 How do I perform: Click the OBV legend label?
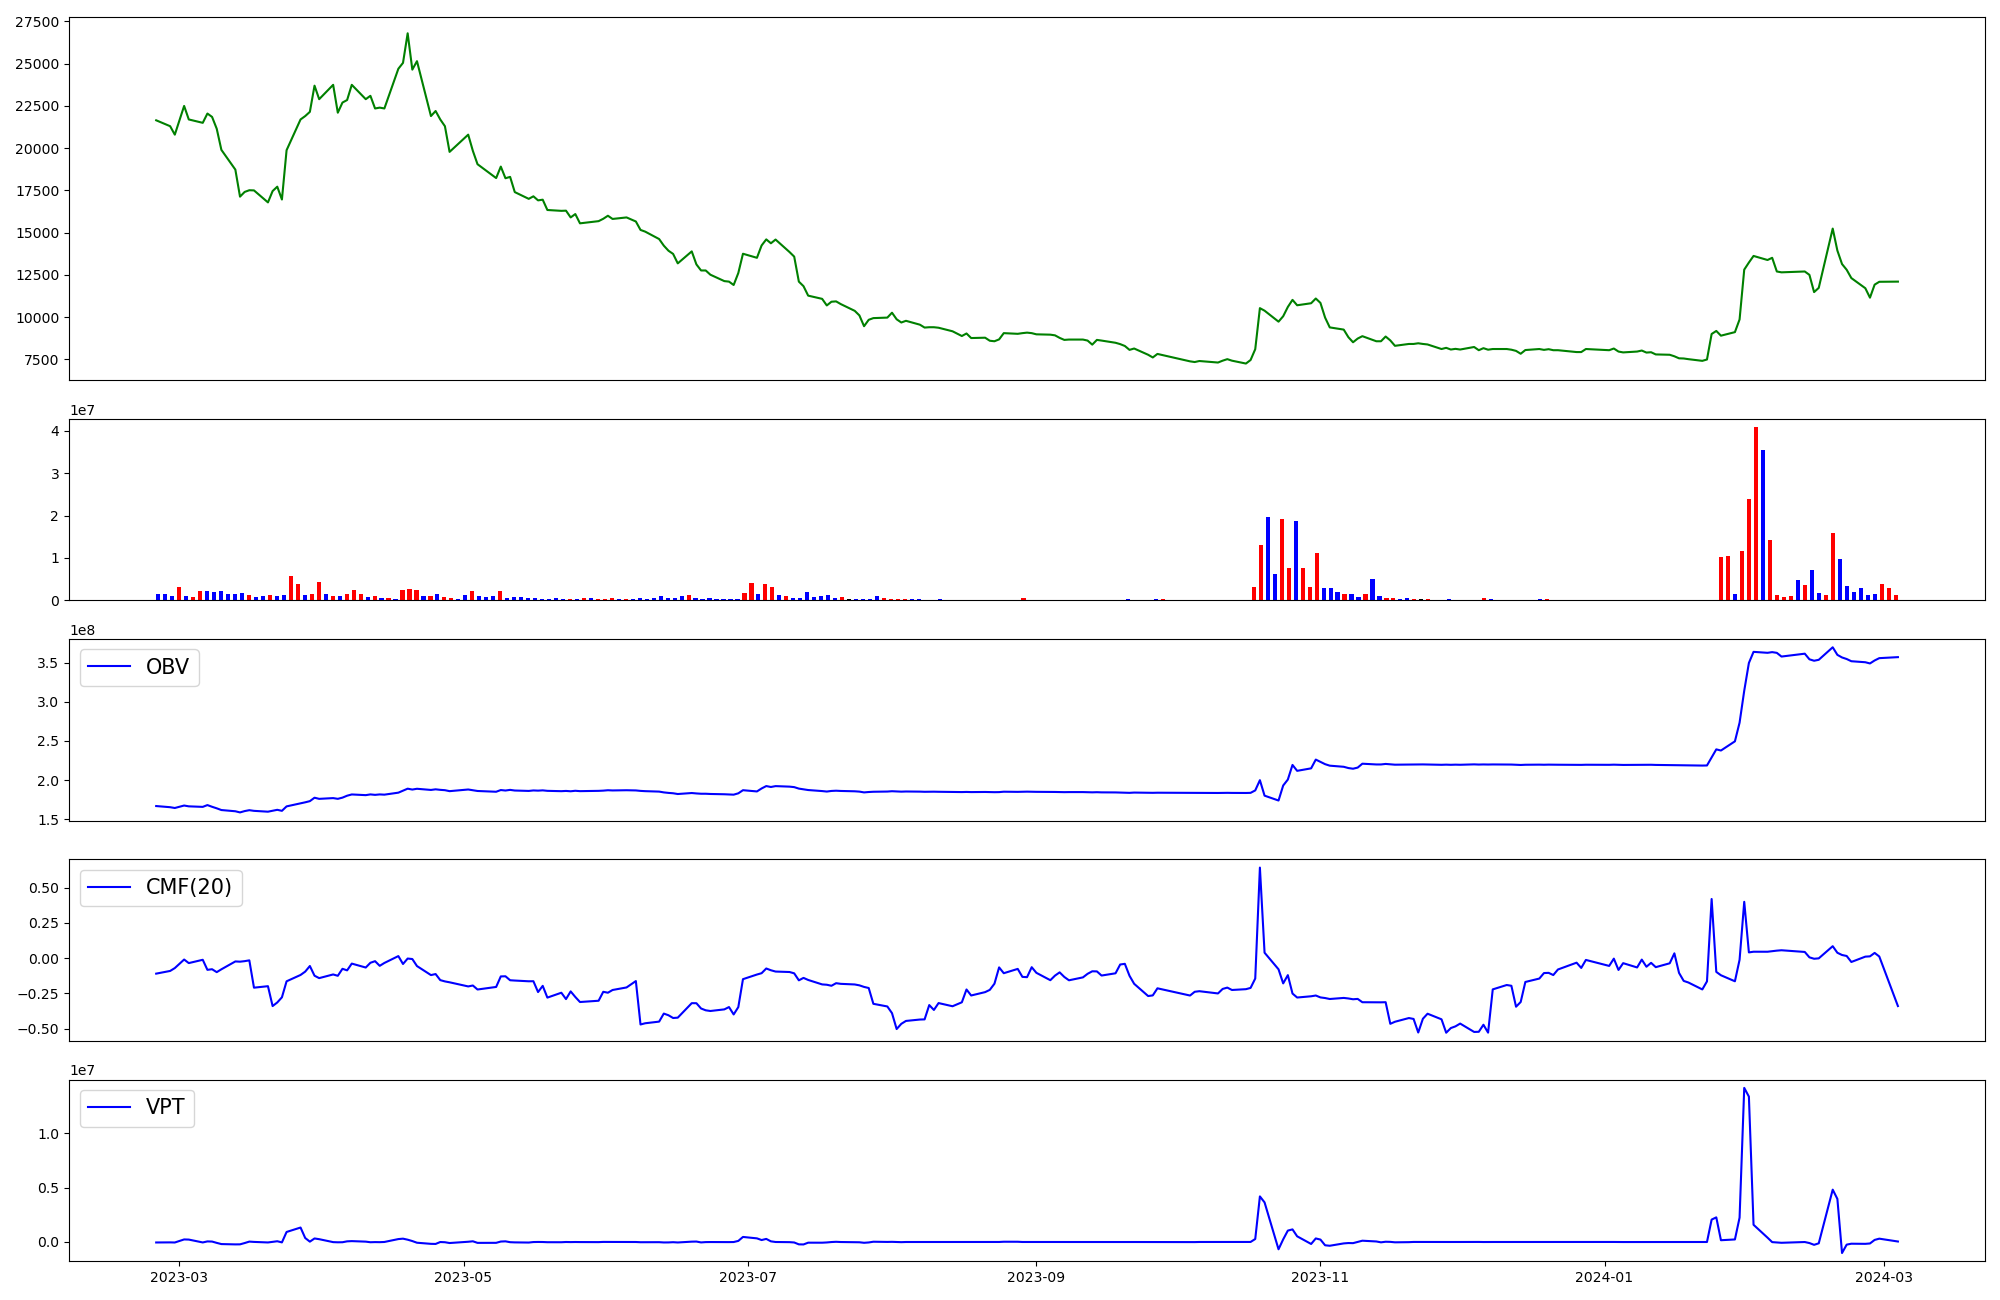pos(167,667)
